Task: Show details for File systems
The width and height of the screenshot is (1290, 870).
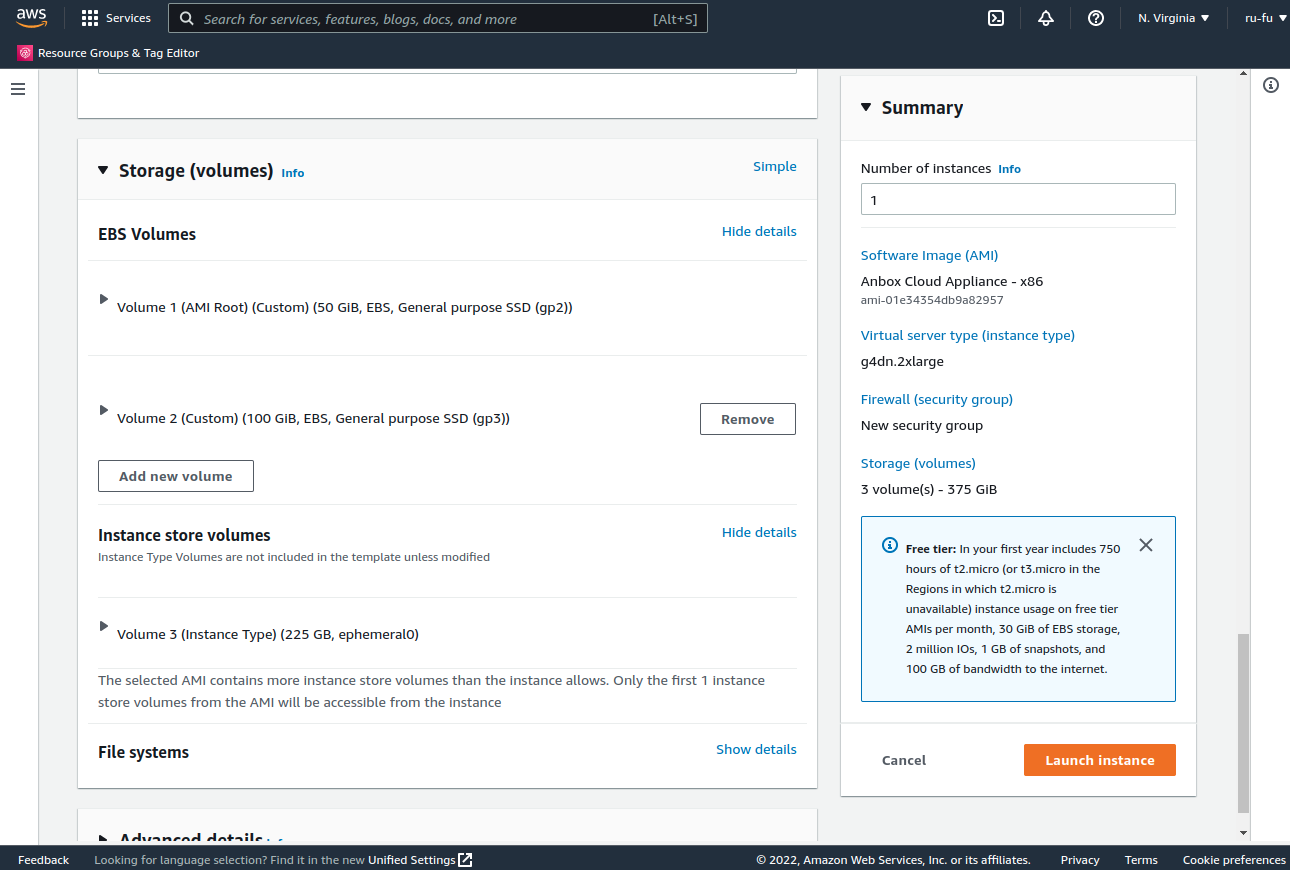Action: (x=756, y=749)
